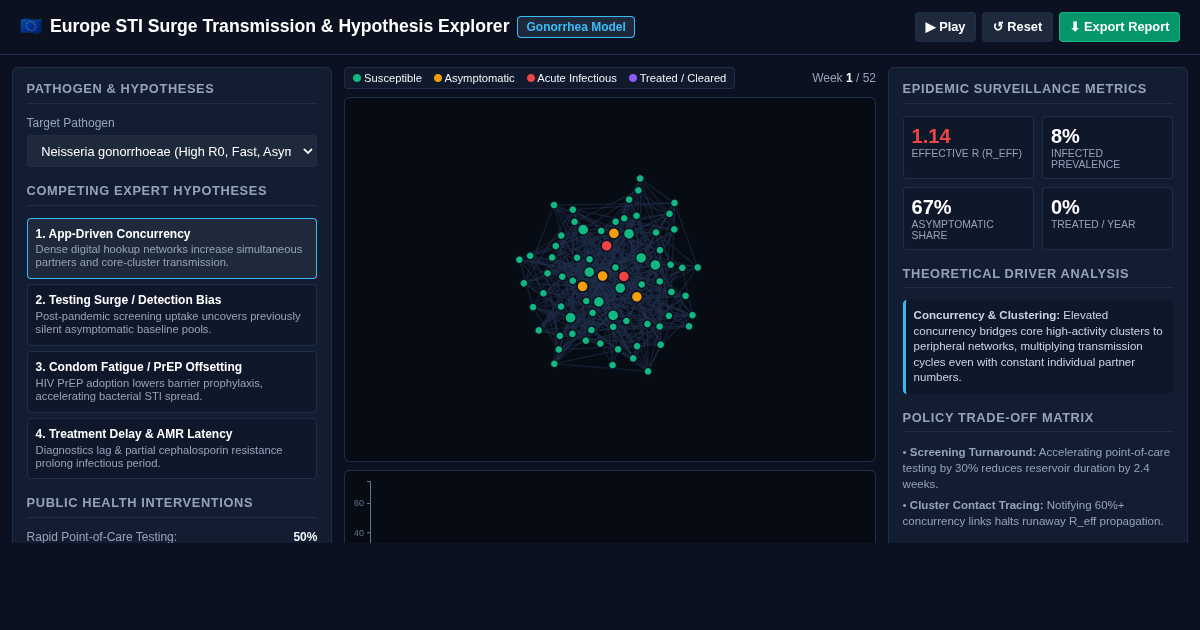
Task: Pick Treatment Delay & AMR Latency hypothesis
Action: [172, 448]
